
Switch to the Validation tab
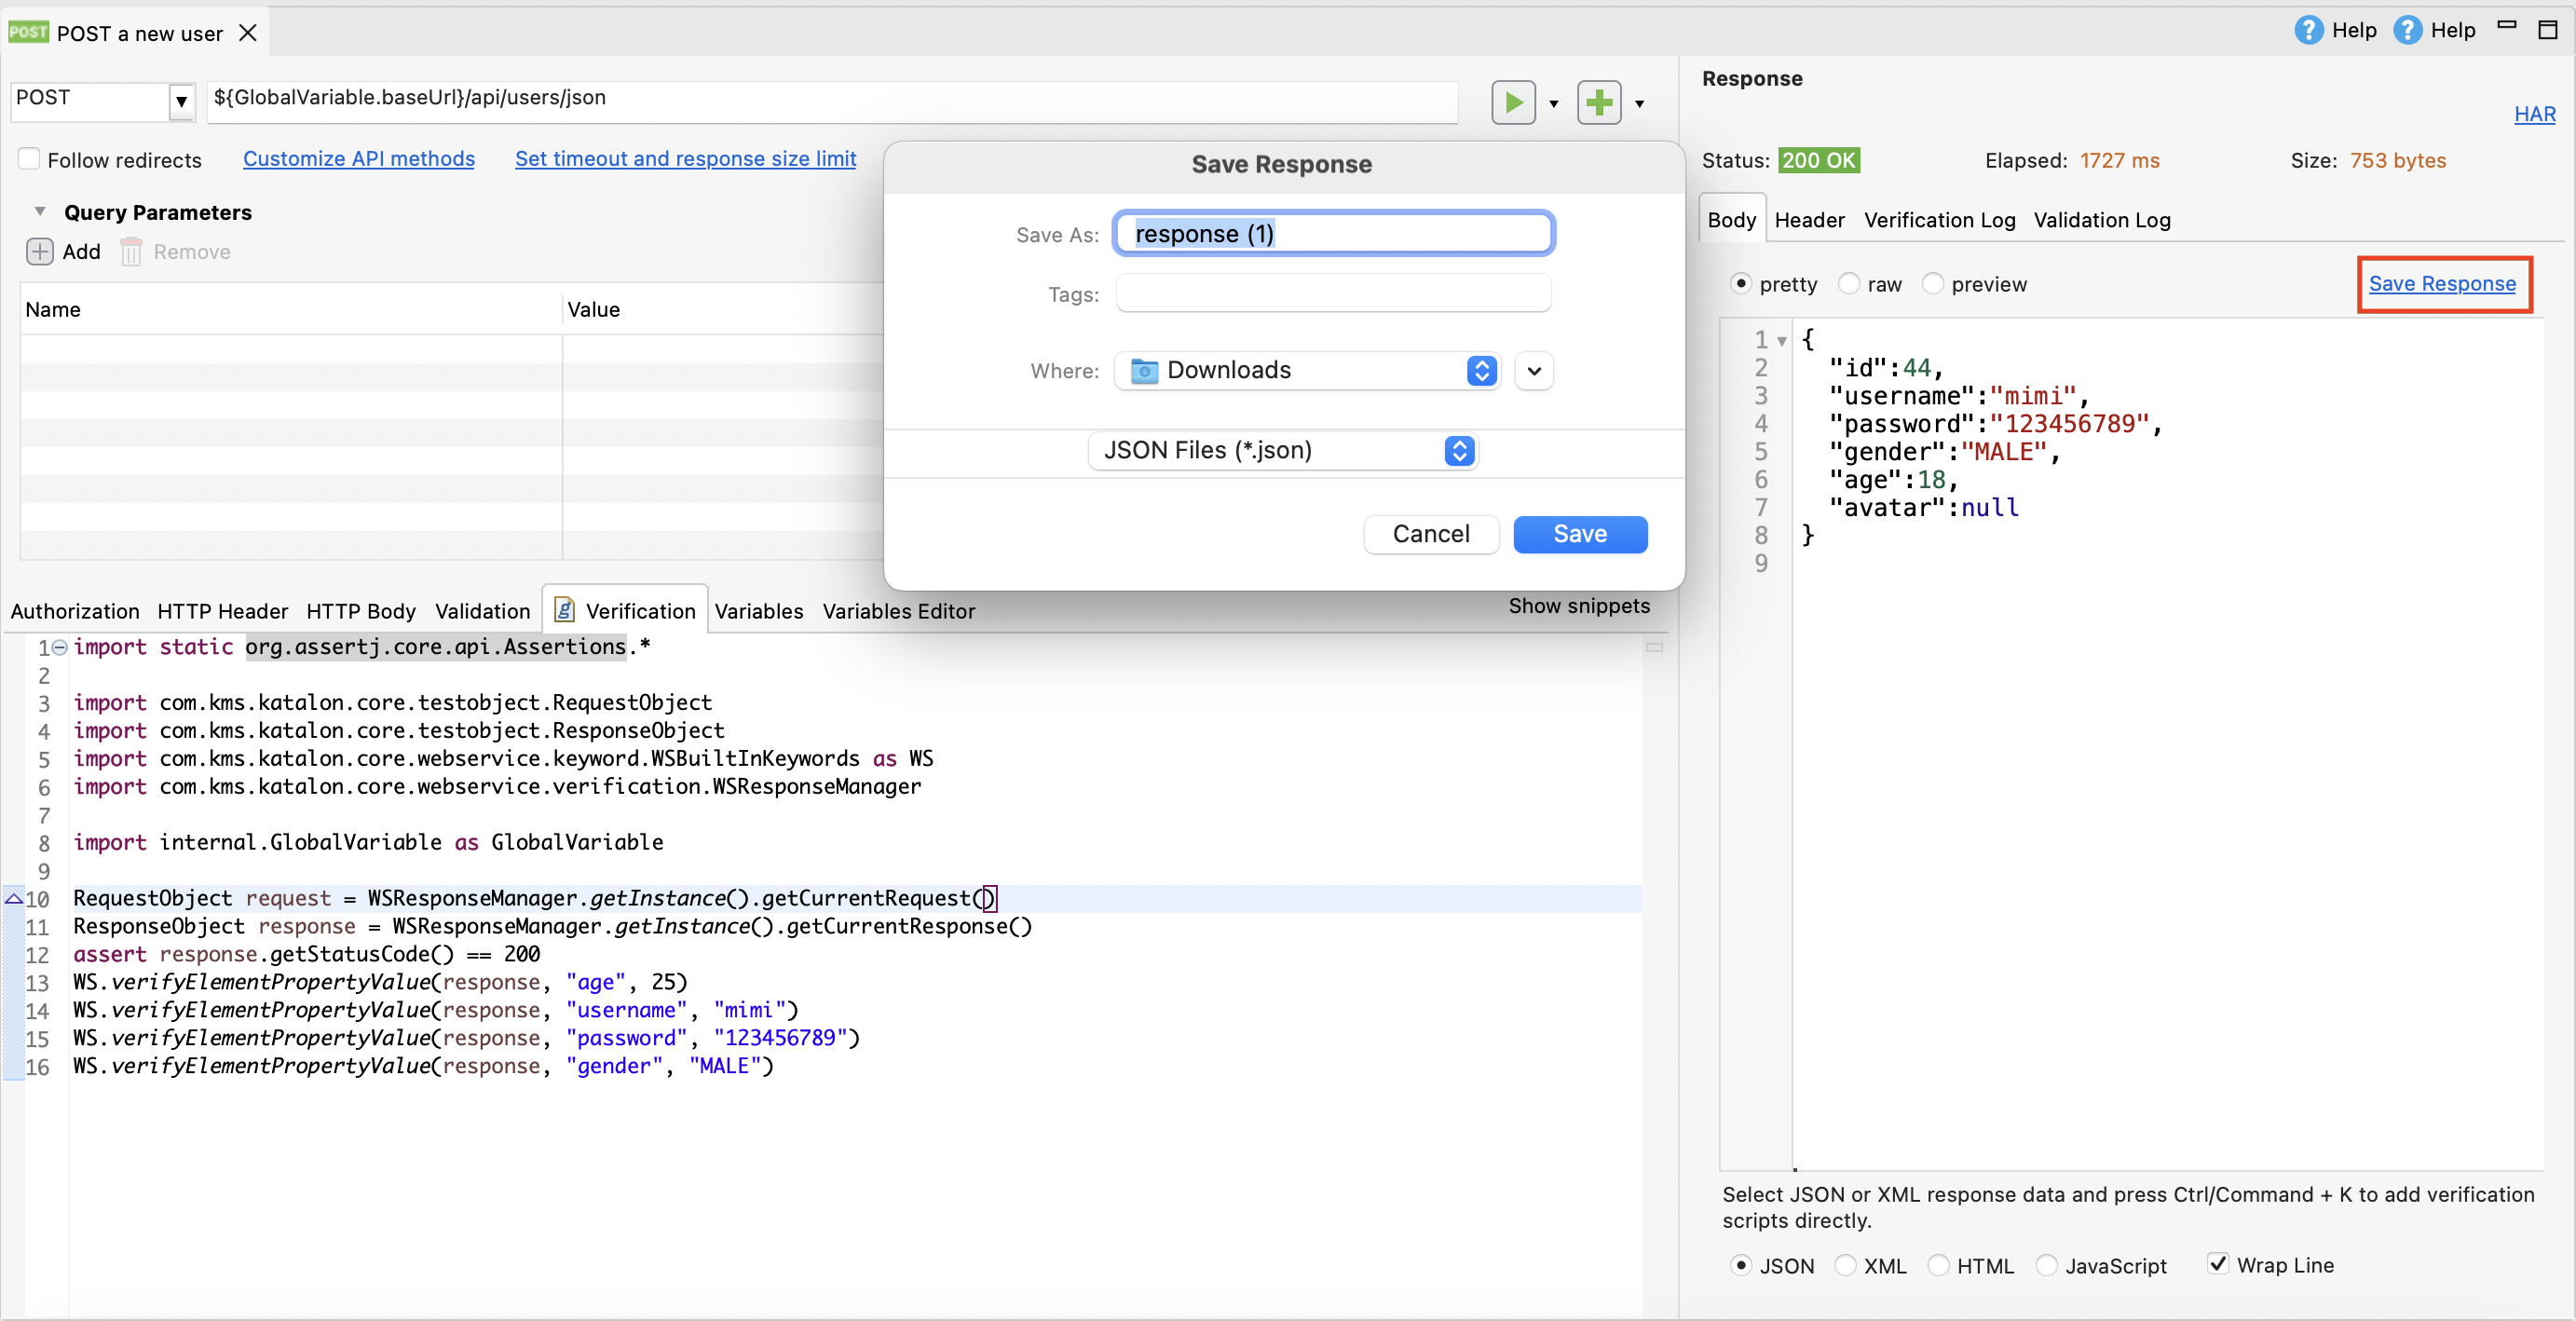pos(482,611)
